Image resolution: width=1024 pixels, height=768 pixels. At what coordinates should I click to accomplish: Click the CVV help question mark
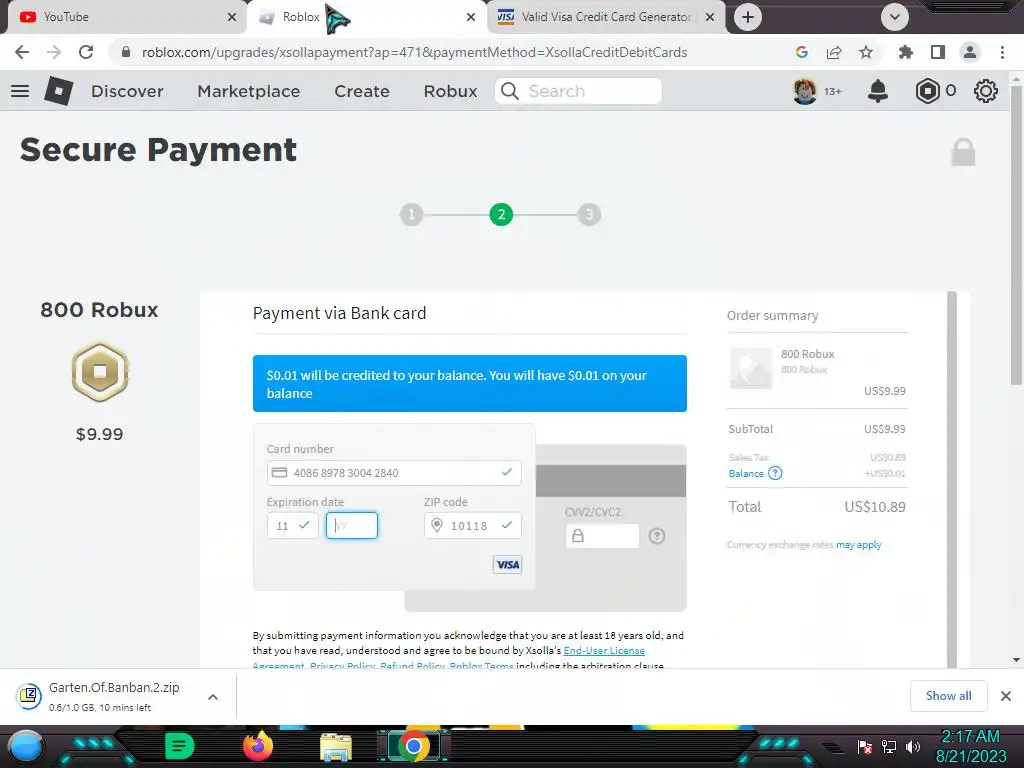coord(657,536)
